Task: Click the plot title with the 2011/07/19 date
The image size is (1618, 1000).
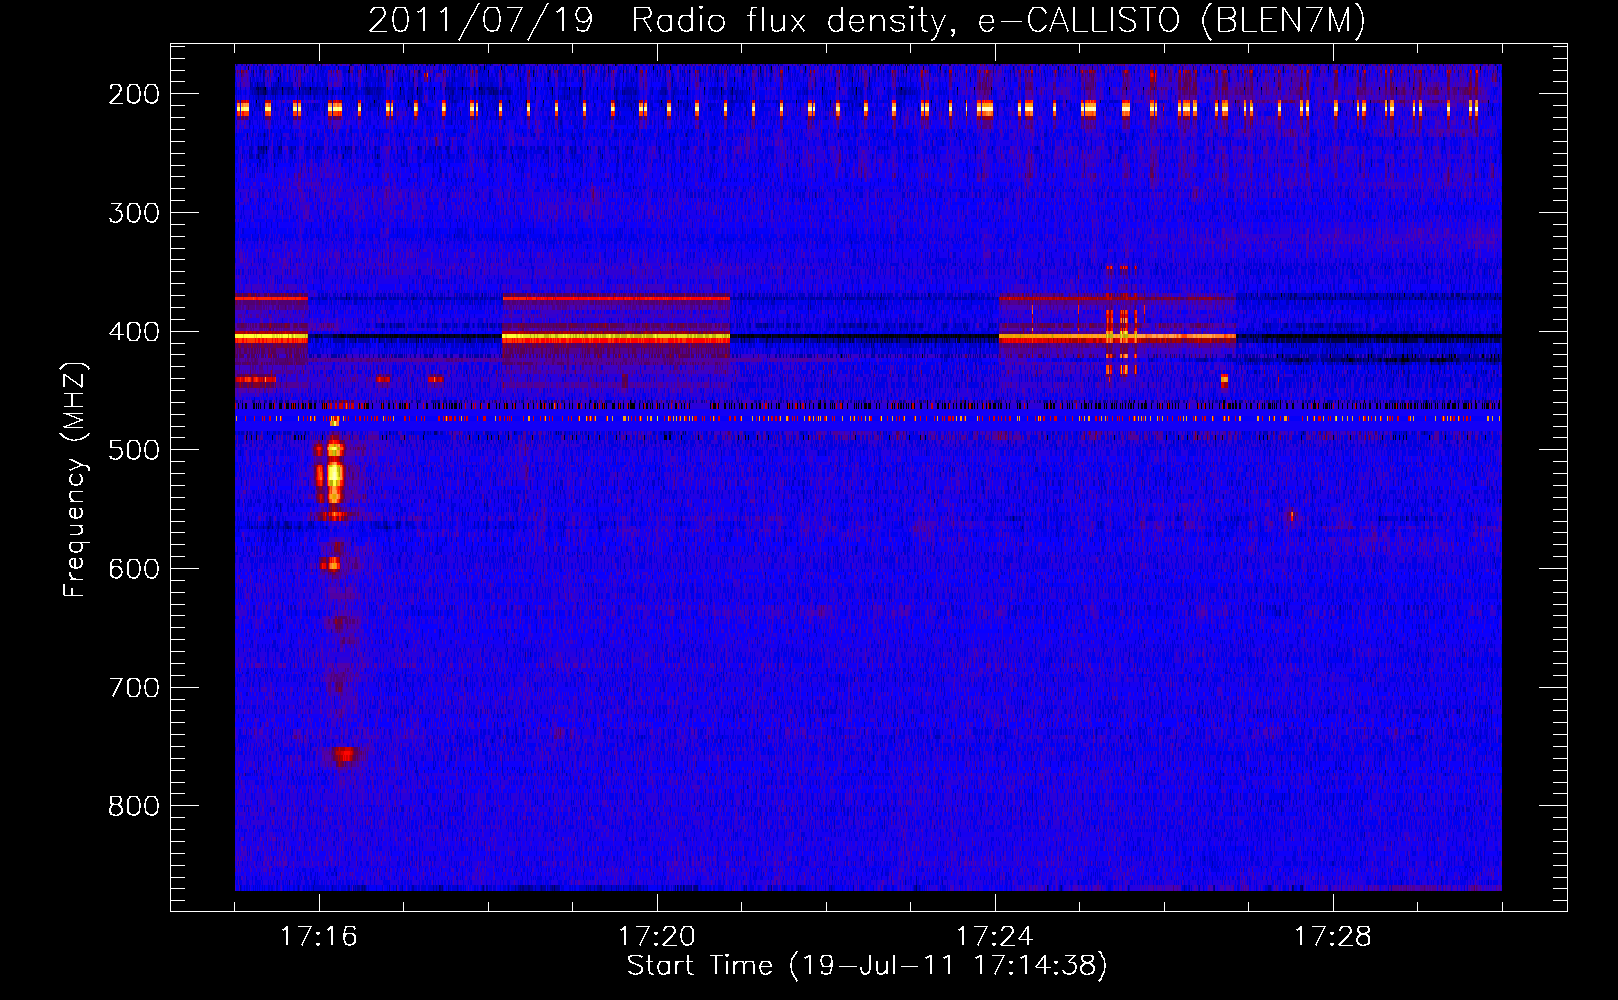Action: point(867,20)
